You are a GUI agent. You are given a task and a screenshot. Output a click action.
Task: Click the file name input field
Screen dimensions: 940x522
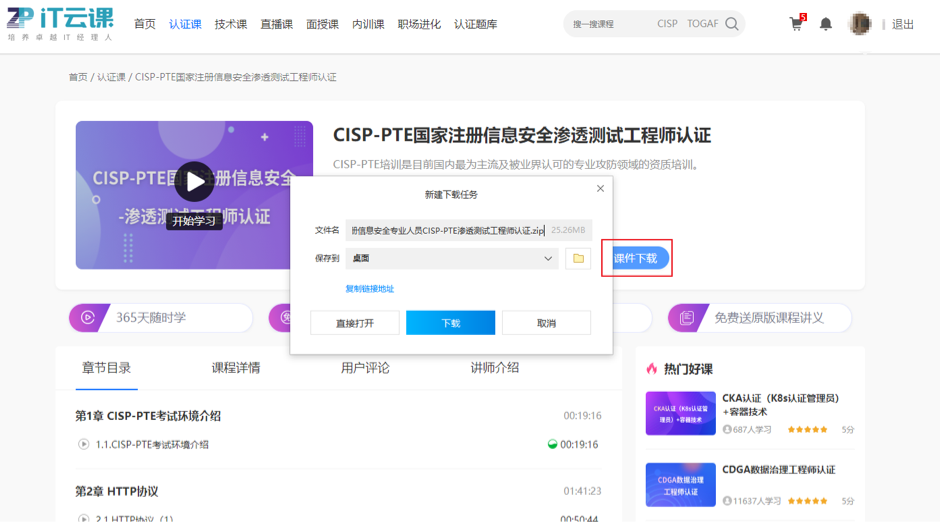pos(445,230)
